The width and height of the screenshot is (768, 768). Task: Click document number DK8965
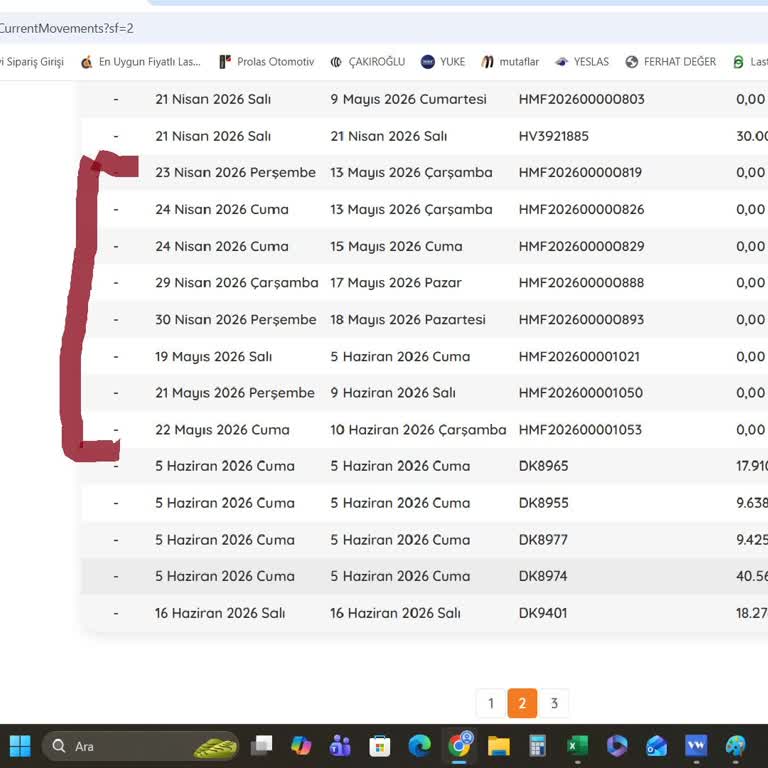click(x=543, y=466)
